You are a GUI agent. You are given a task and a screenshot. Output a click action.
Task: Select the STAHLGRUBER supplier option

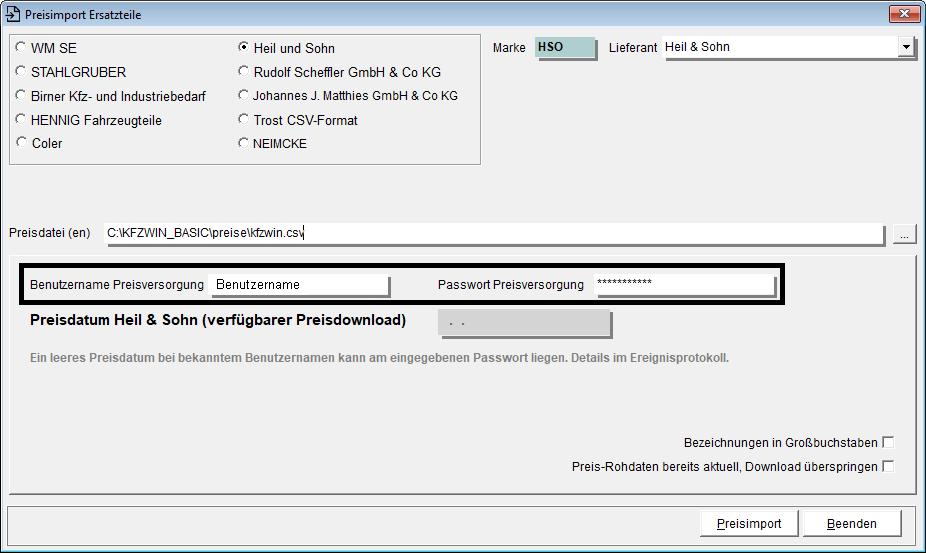coord(21,71)
